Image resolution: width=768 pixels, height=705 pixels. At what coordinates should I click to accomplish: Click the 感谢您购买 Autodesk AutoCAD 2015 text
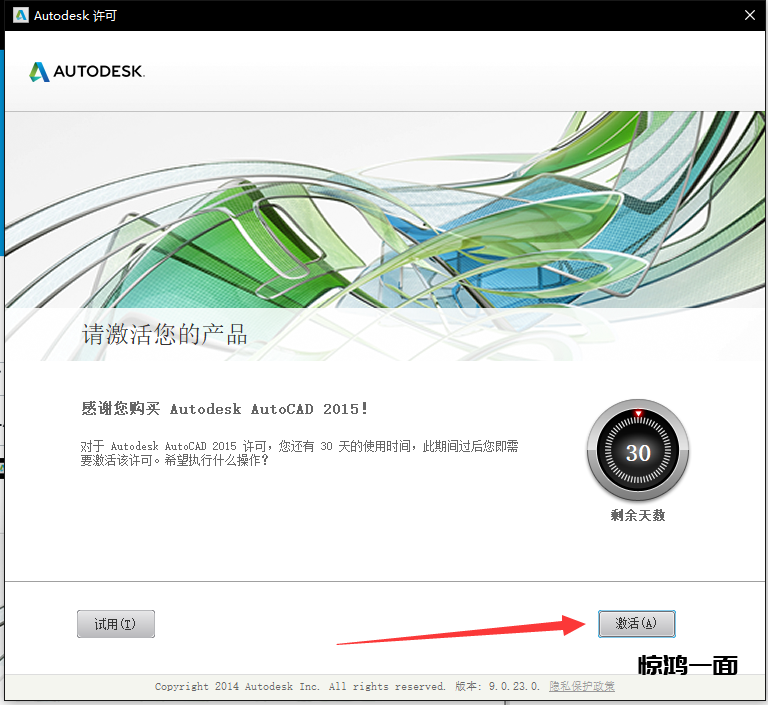click(224, 409)
